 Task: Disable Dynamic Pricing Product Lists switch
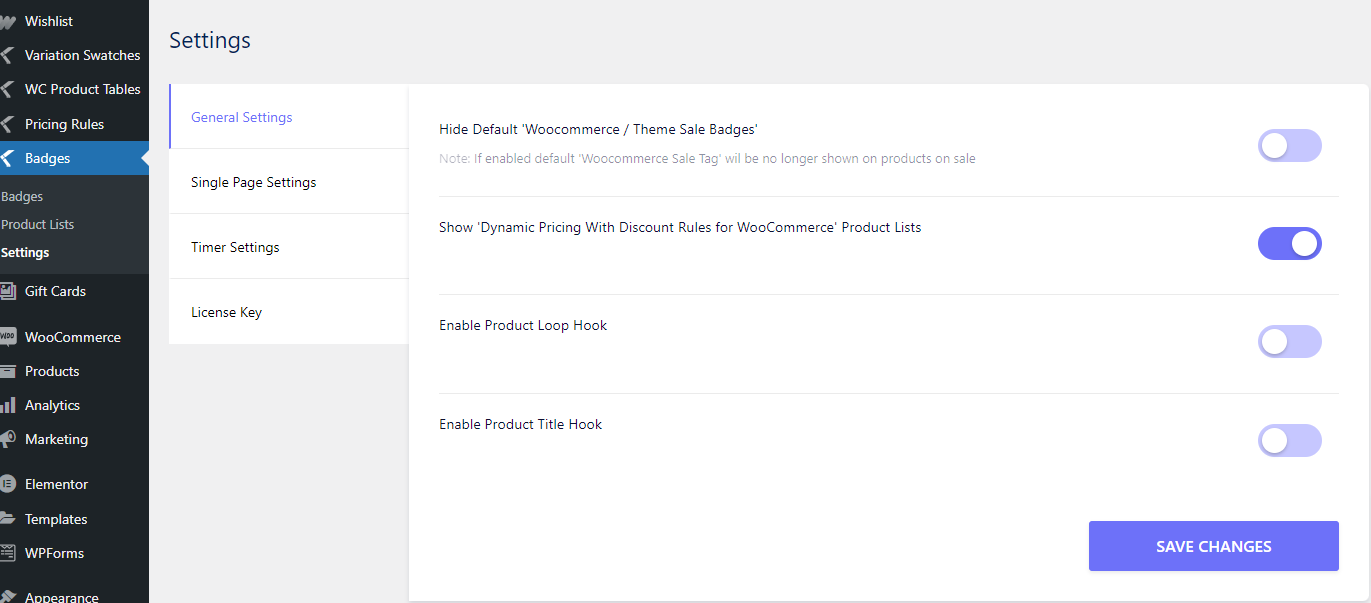(1289, 243)
